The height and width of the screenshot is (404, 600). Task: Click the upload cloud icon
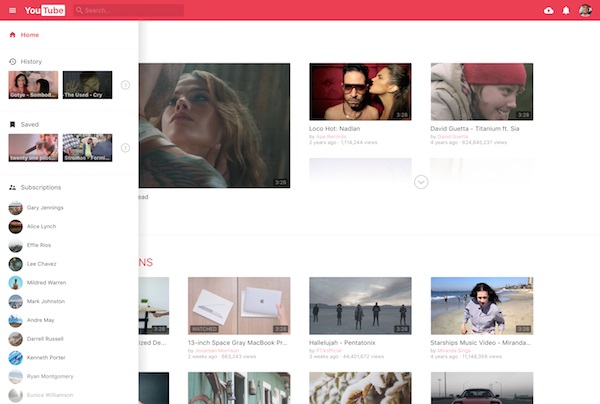[x=548, y=10]
